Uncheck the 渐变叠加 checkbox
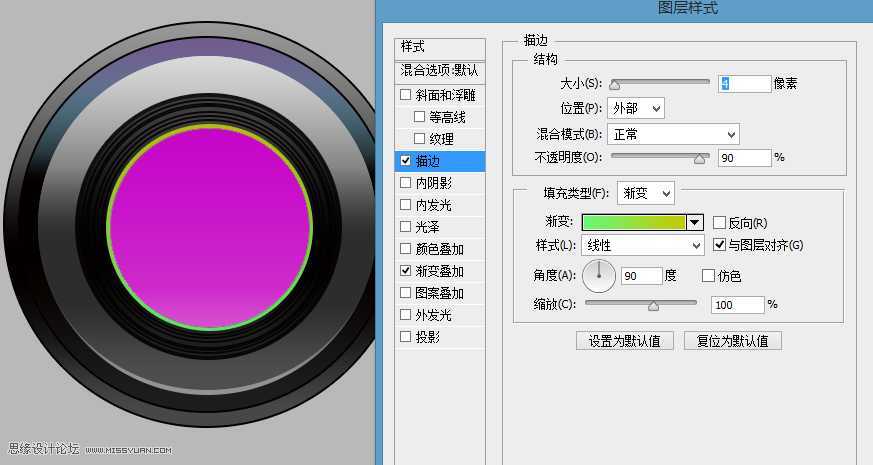The height and width of the screenshot is (465, 873). coord(405,271)
